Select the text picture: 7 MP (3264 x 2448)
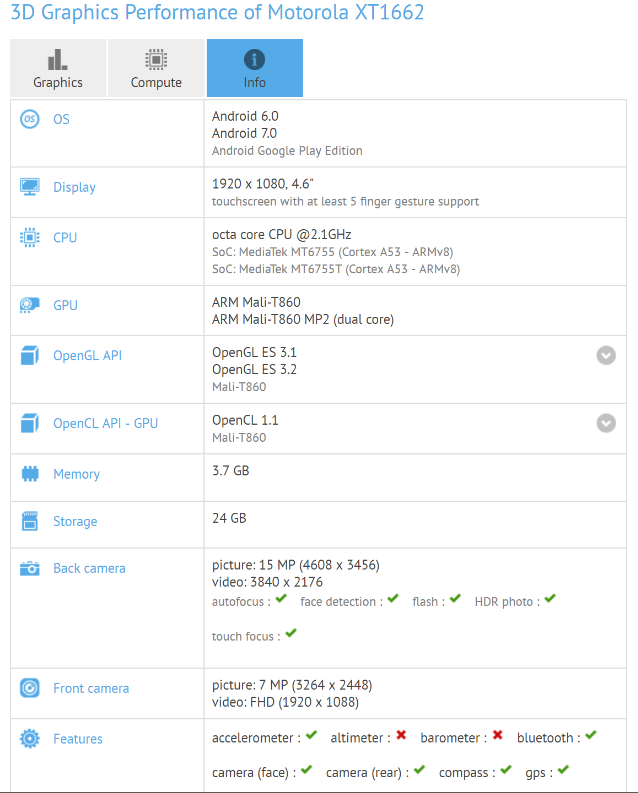Viewport: 638px width, 793px height. (292, 685)
